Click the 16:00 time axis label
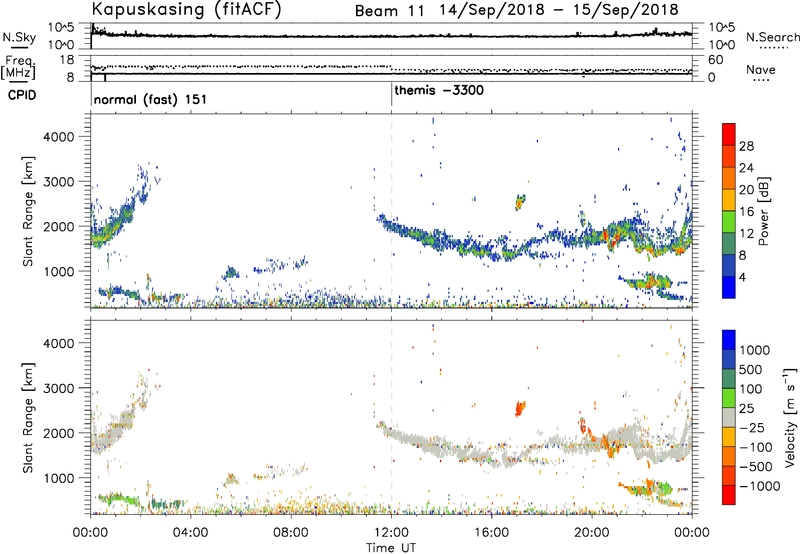Viewport: 800px width, 554px height. 491,533
